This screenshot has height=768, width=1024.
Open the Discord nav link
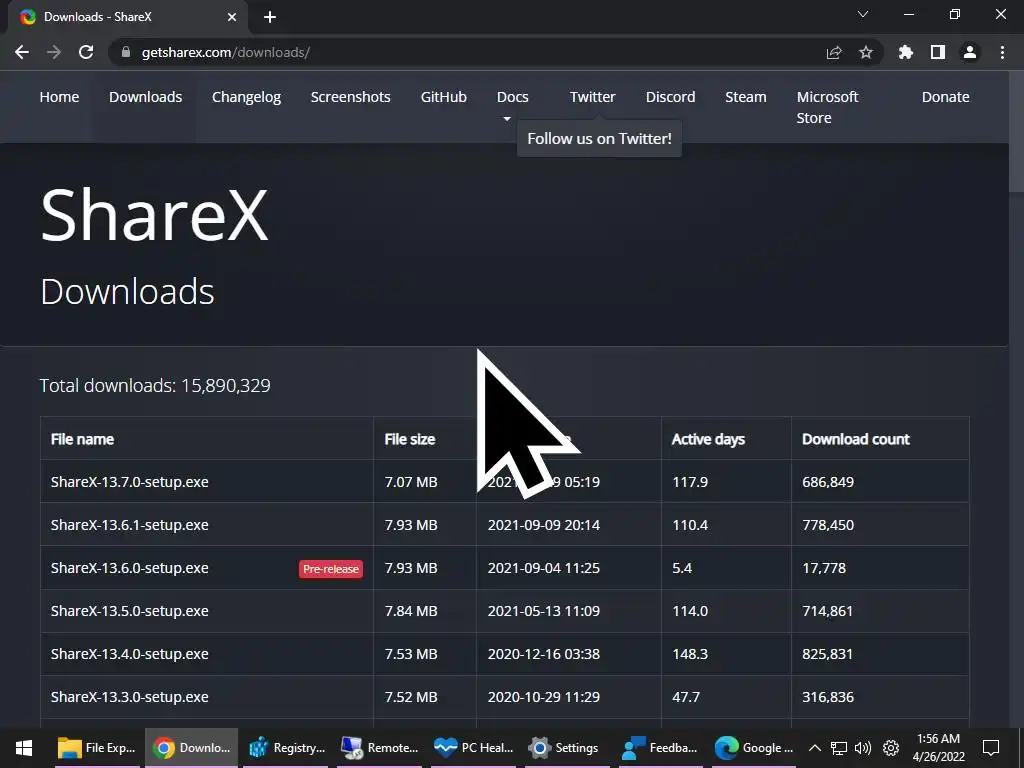tap(671, 97)
